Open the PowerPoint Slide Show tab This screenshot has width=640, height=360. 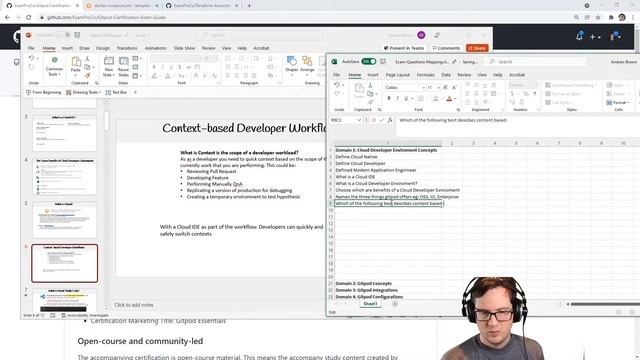tap(184, 48)
